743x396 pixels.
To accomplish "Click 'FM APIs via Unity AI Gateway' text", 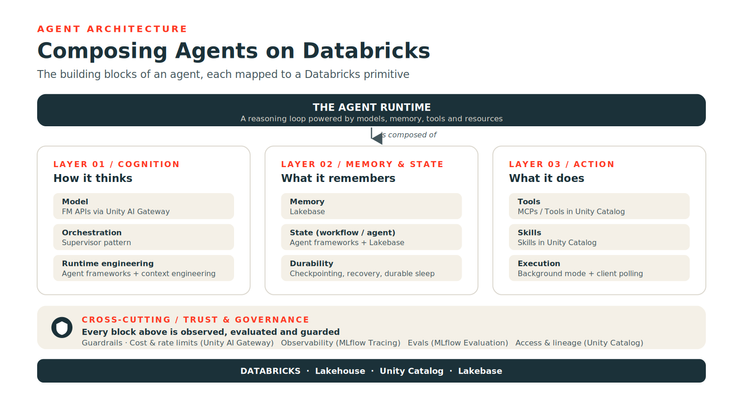I will [x=116, y=211].
